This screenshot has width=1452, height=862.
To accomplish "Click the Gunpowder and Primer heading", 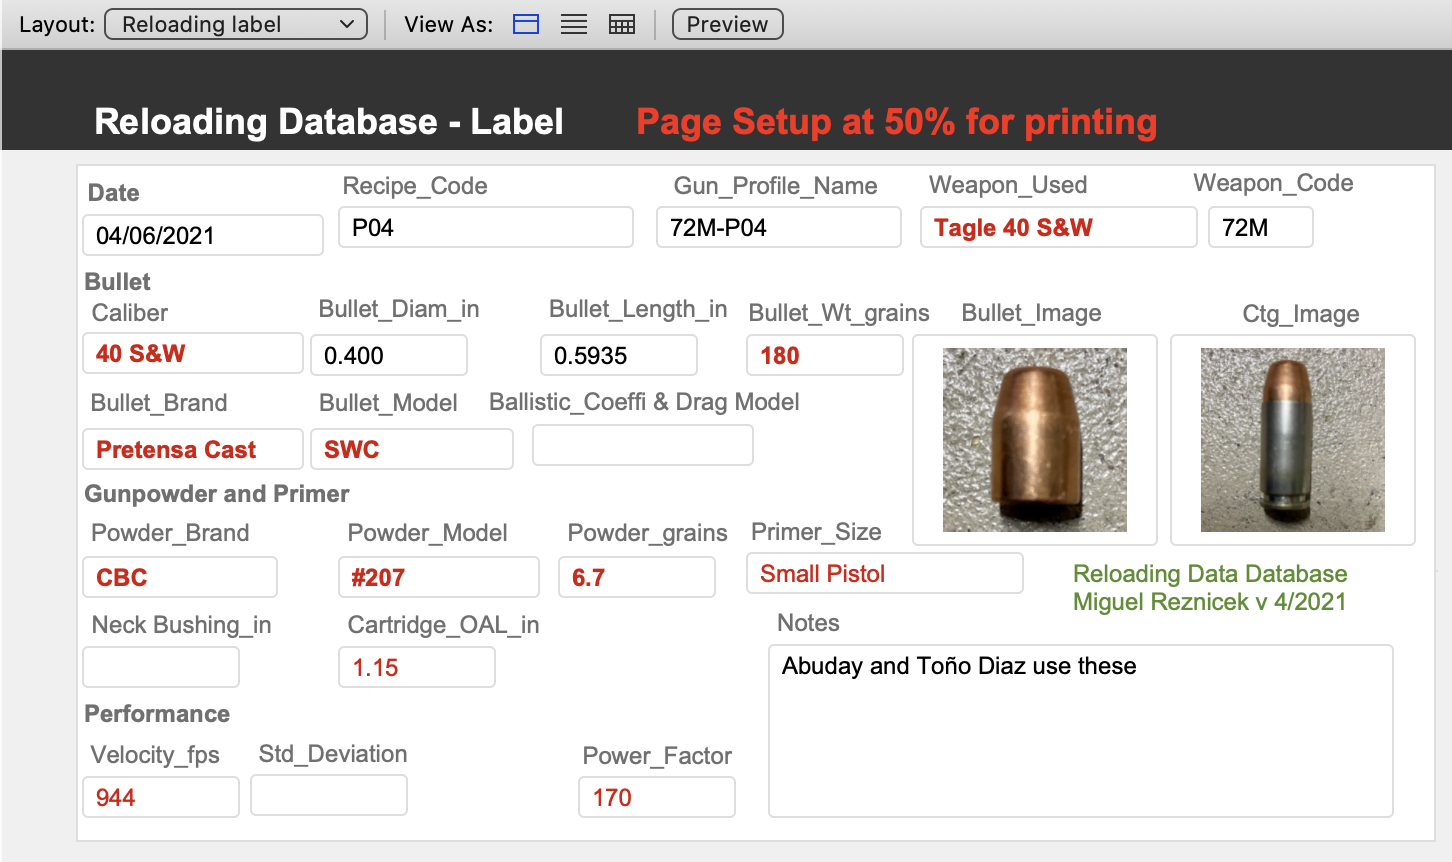I will tap(217, 494).
